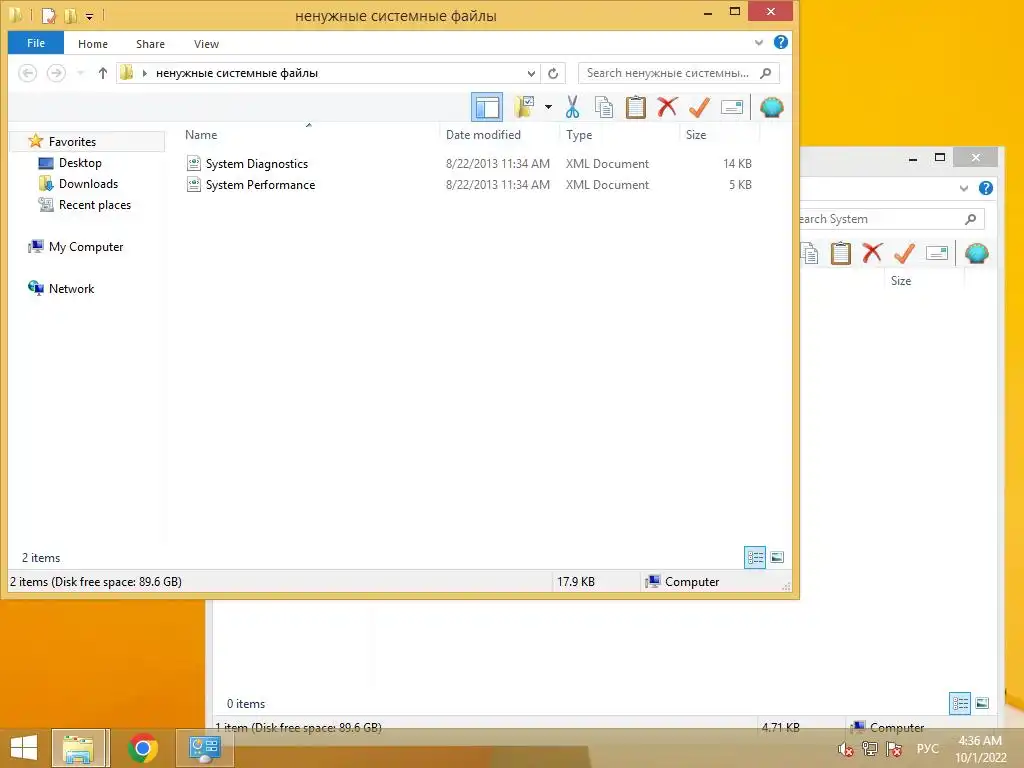Open My Computer in the navigation pane
This screenshot has width=1024, height=768.
coord(86,247)
